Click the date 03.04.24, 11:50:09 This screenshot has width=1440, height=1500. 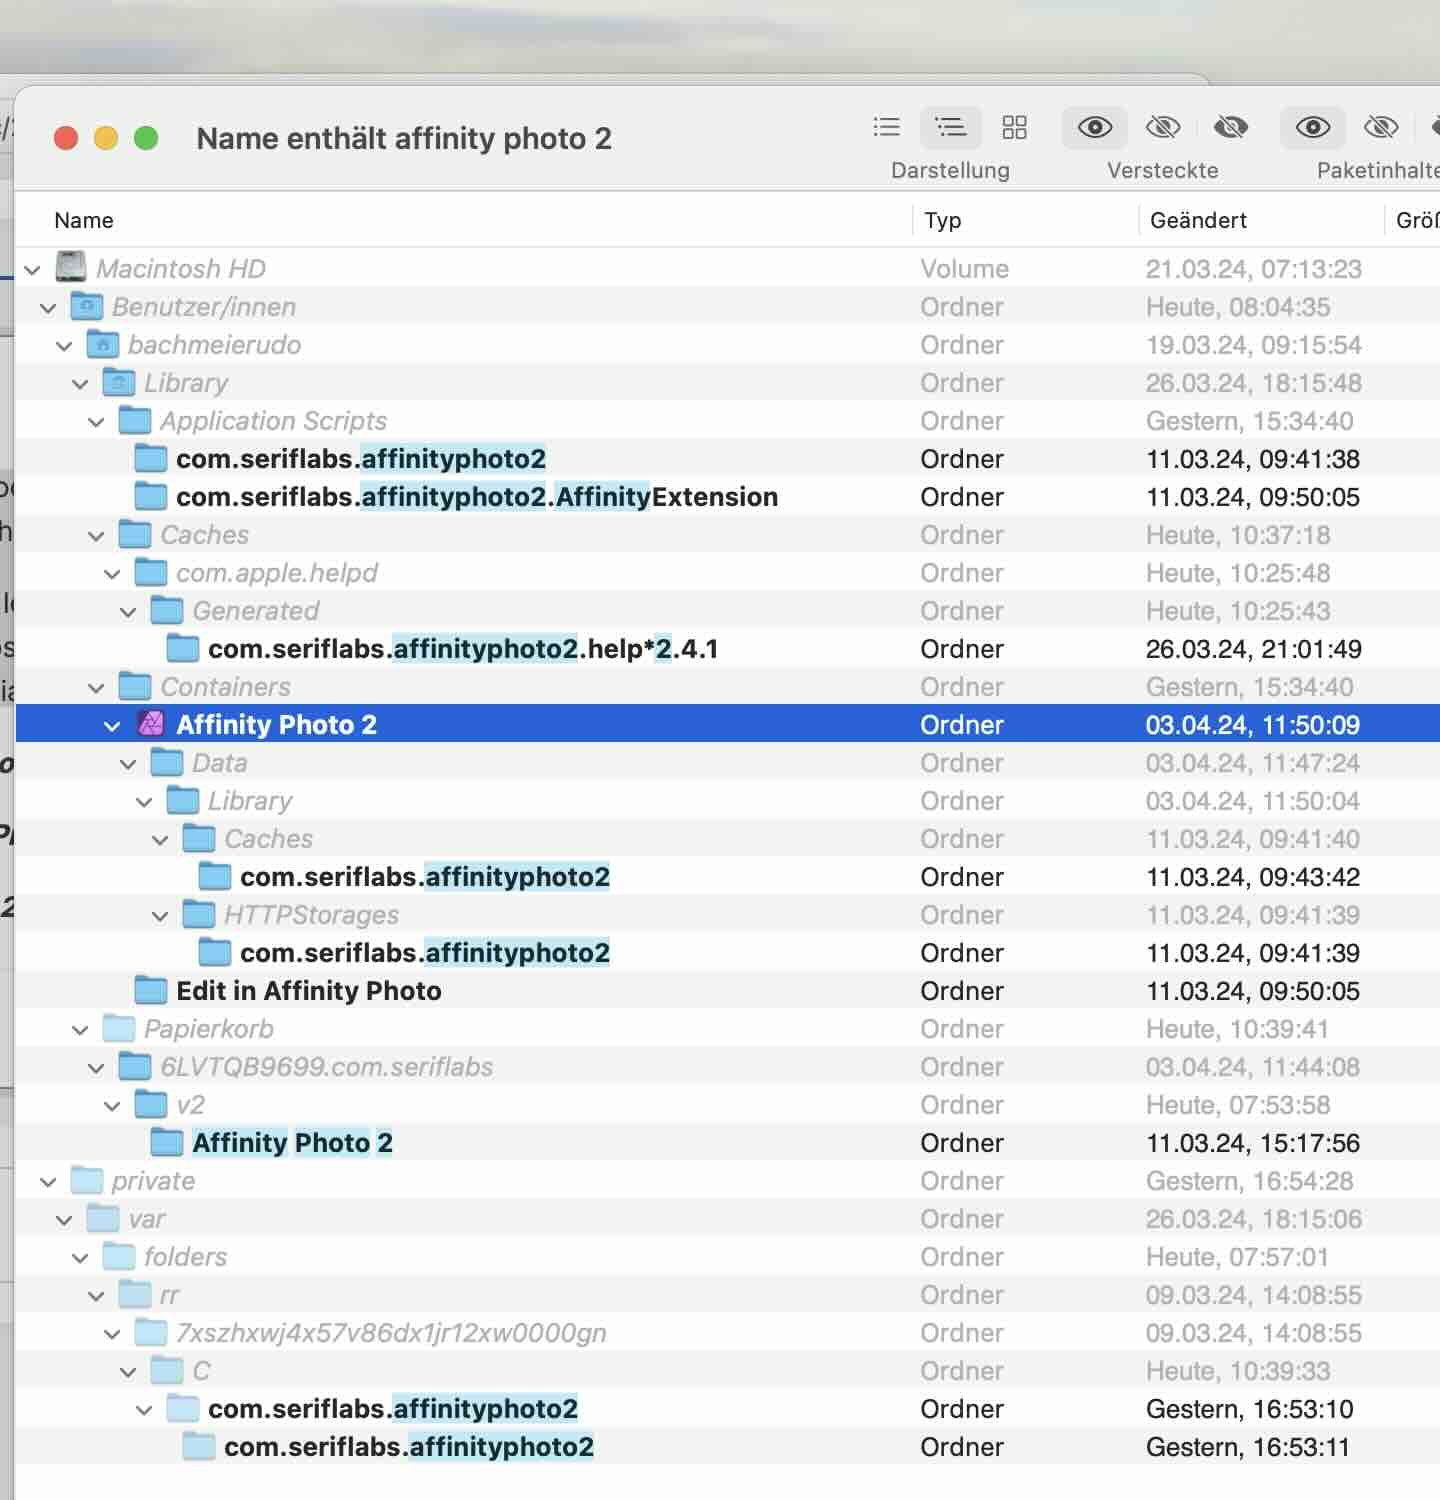1252,725
